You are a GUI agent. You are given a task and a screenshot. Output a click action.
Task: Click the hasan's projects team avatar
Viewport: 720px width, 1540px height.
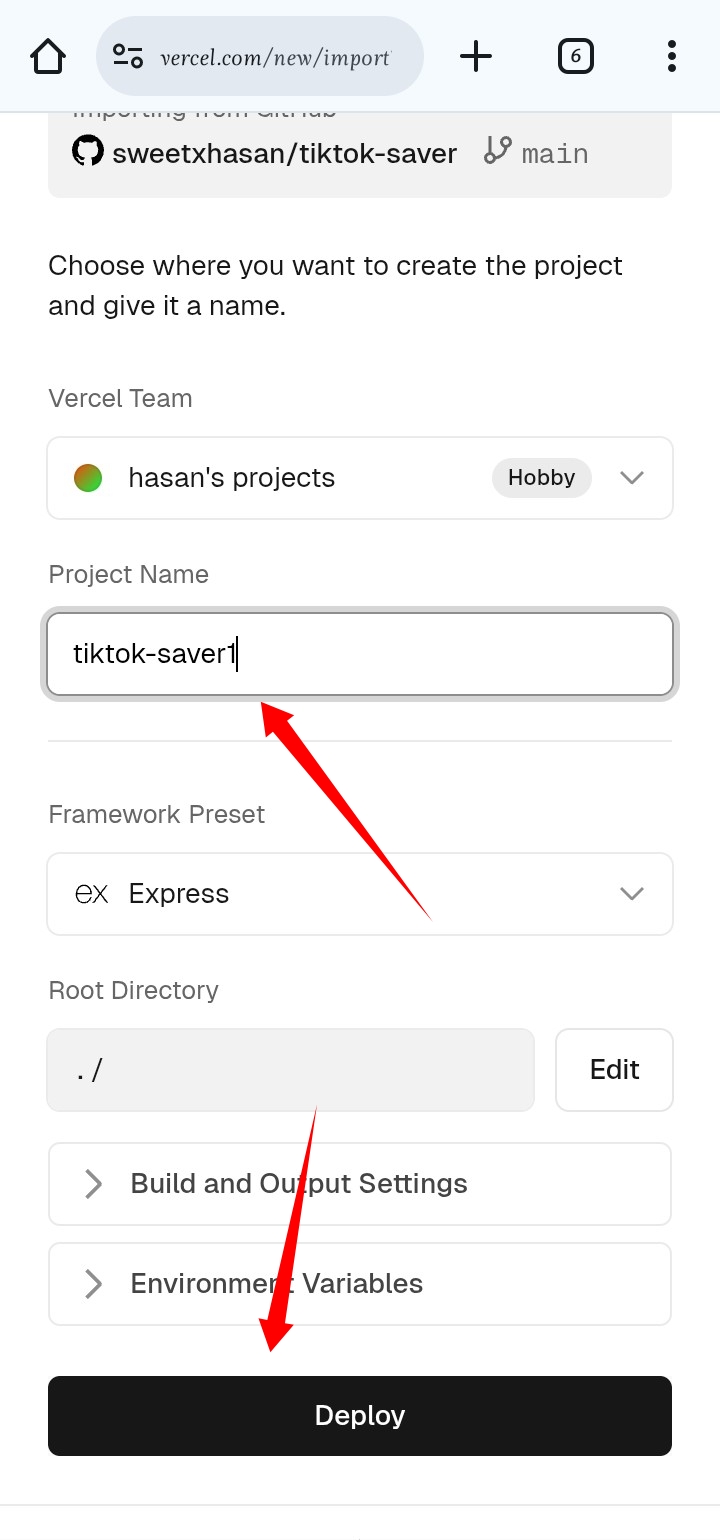click(x=88, y=478)
